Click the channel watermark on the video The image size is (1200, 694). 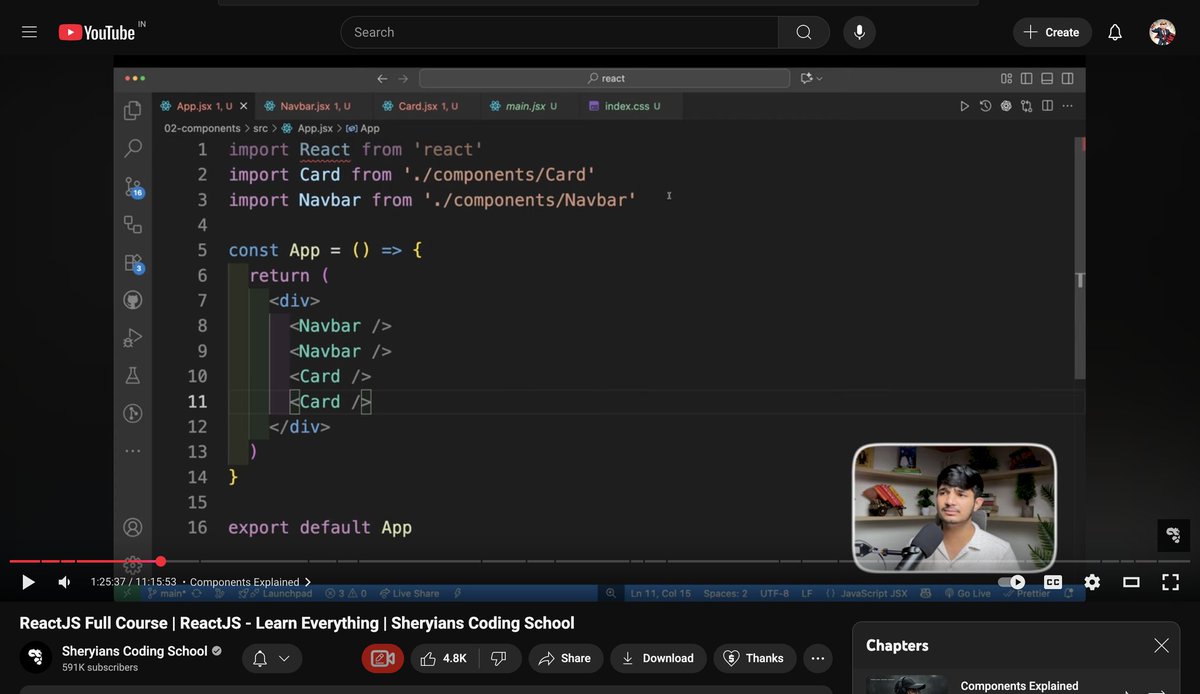pyautogui.click(x=1173, y=535)
